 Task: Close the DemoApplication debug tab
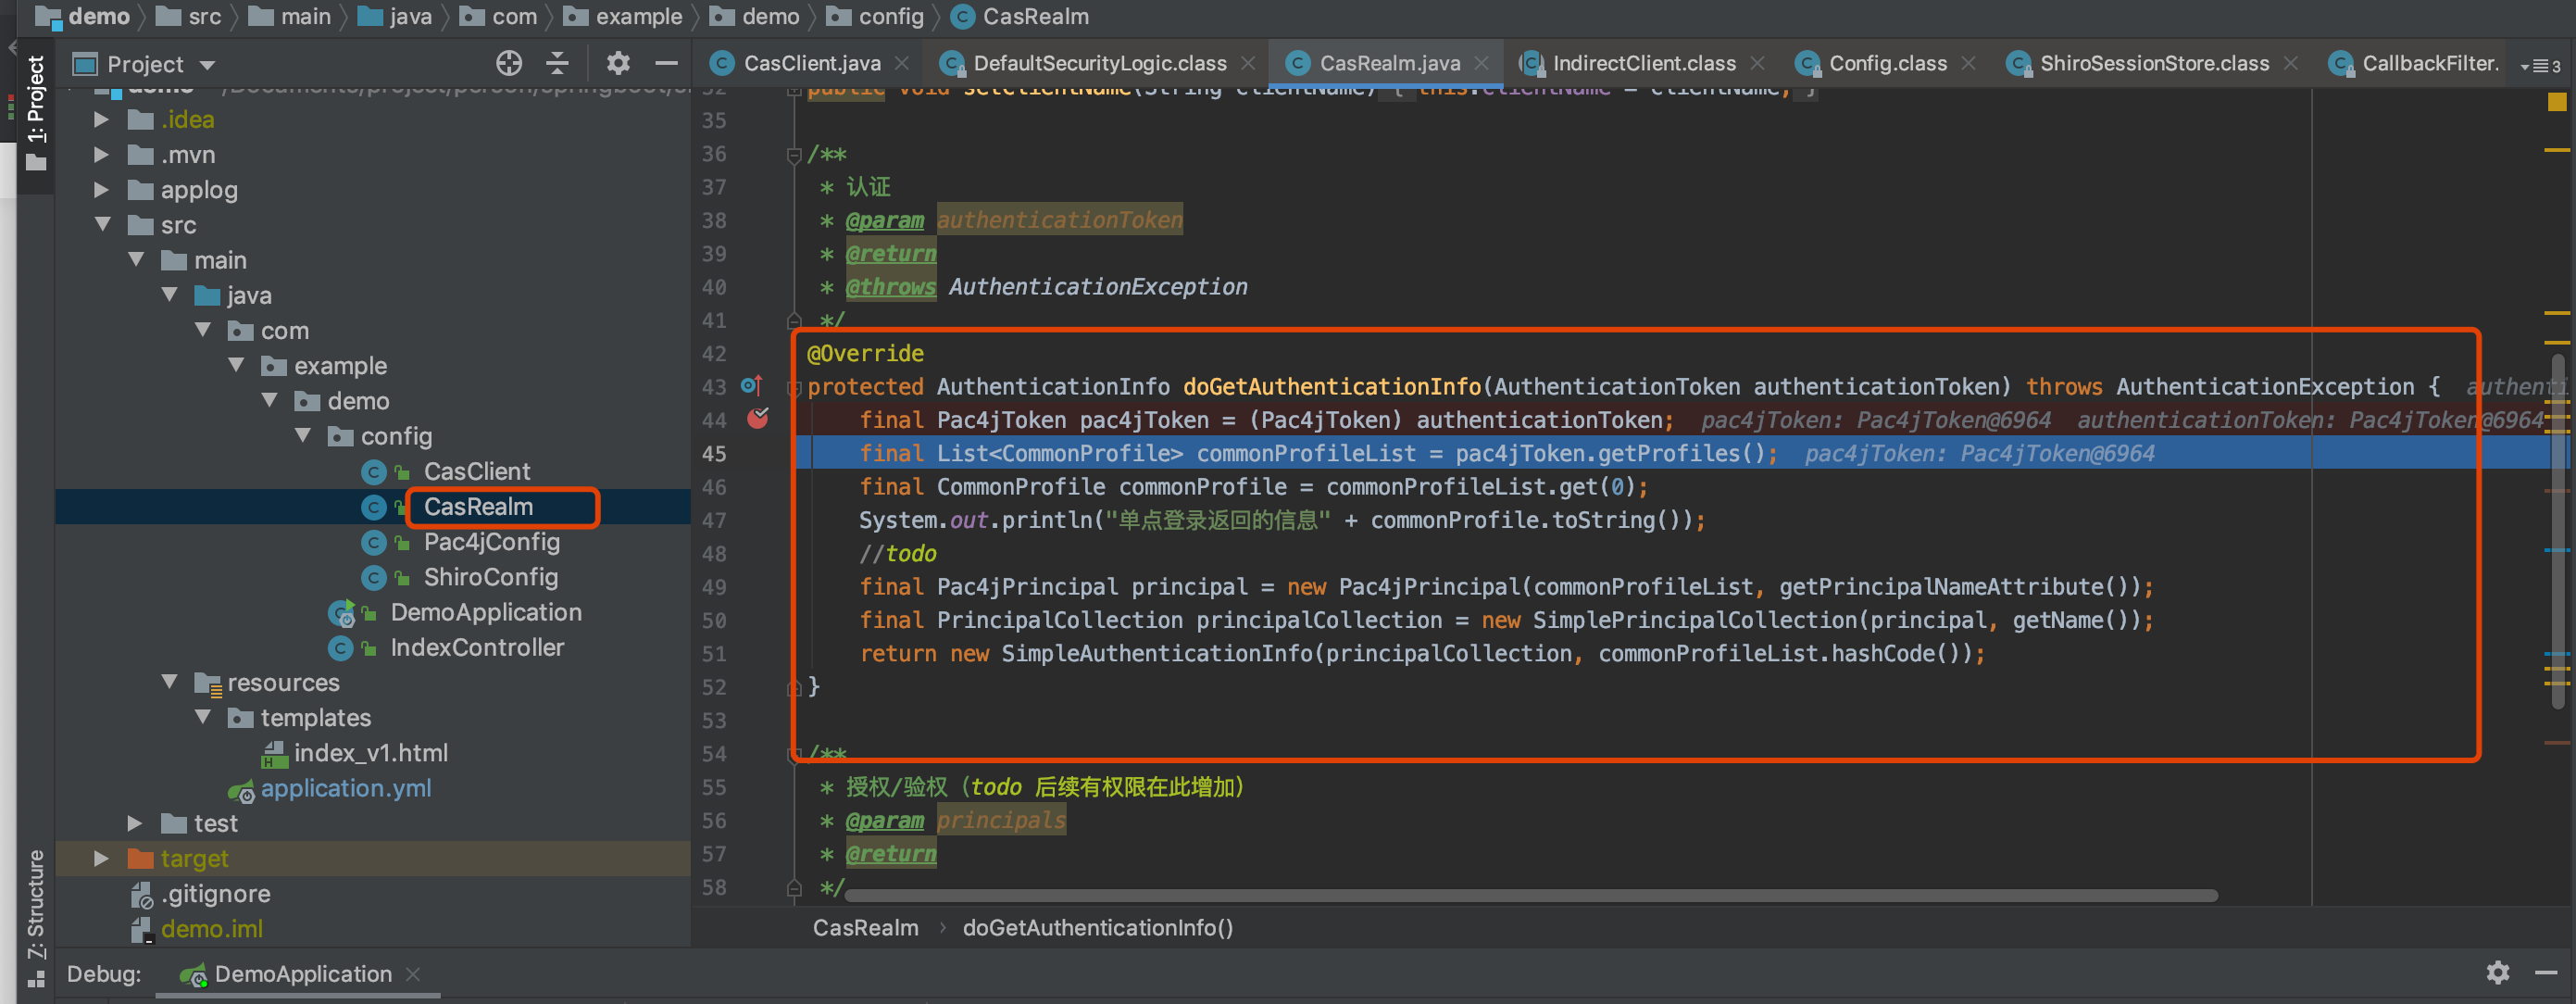tap(414, 973)
